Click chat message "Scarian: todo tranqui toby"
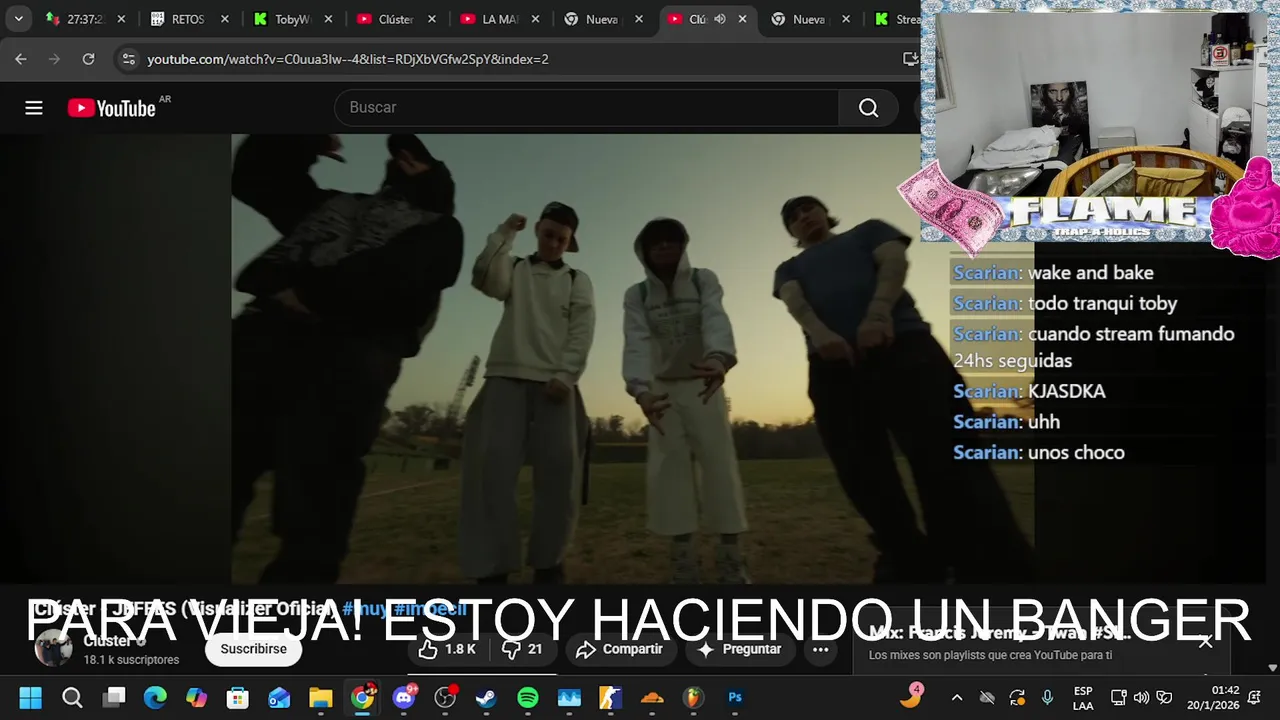Viewport: 1280px width, 720px height. pos(1065,303)
